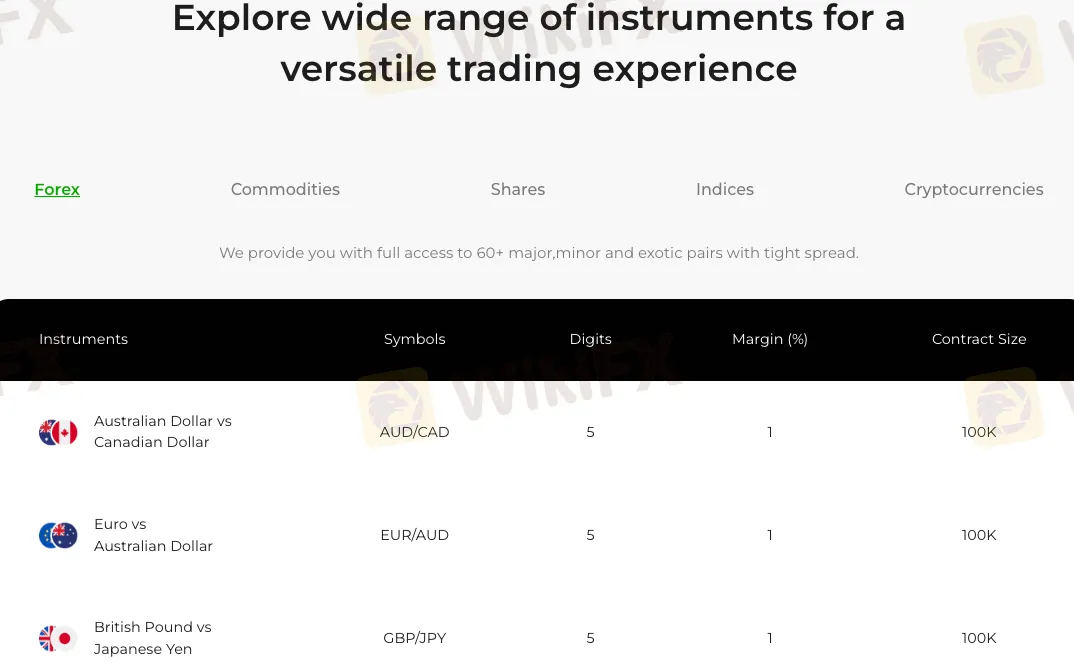
Task: Click the 100K contract size for AUD/CAD
Action: (x=979, y=432)
